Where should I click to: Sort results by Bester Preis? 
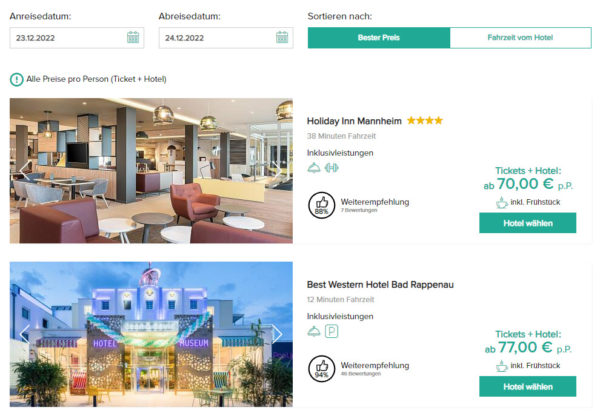tap(379, 38)
